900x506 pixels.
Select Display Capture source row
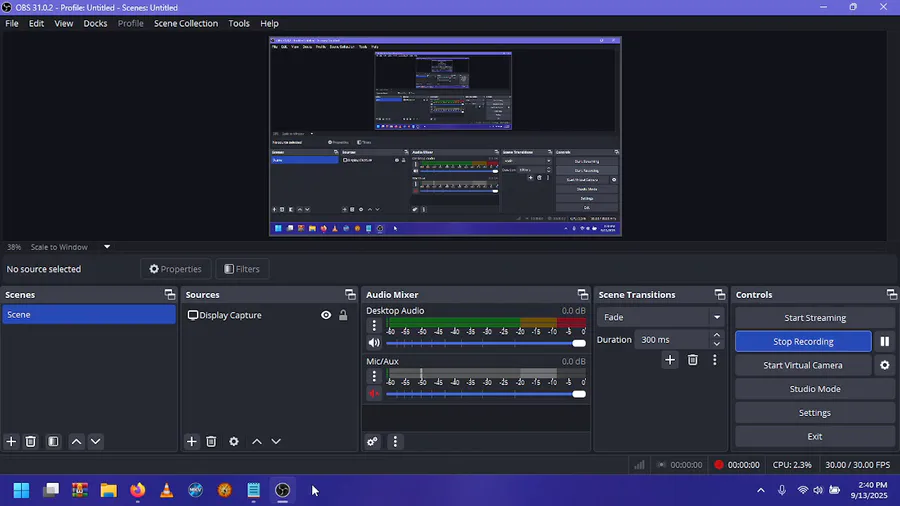269,315
